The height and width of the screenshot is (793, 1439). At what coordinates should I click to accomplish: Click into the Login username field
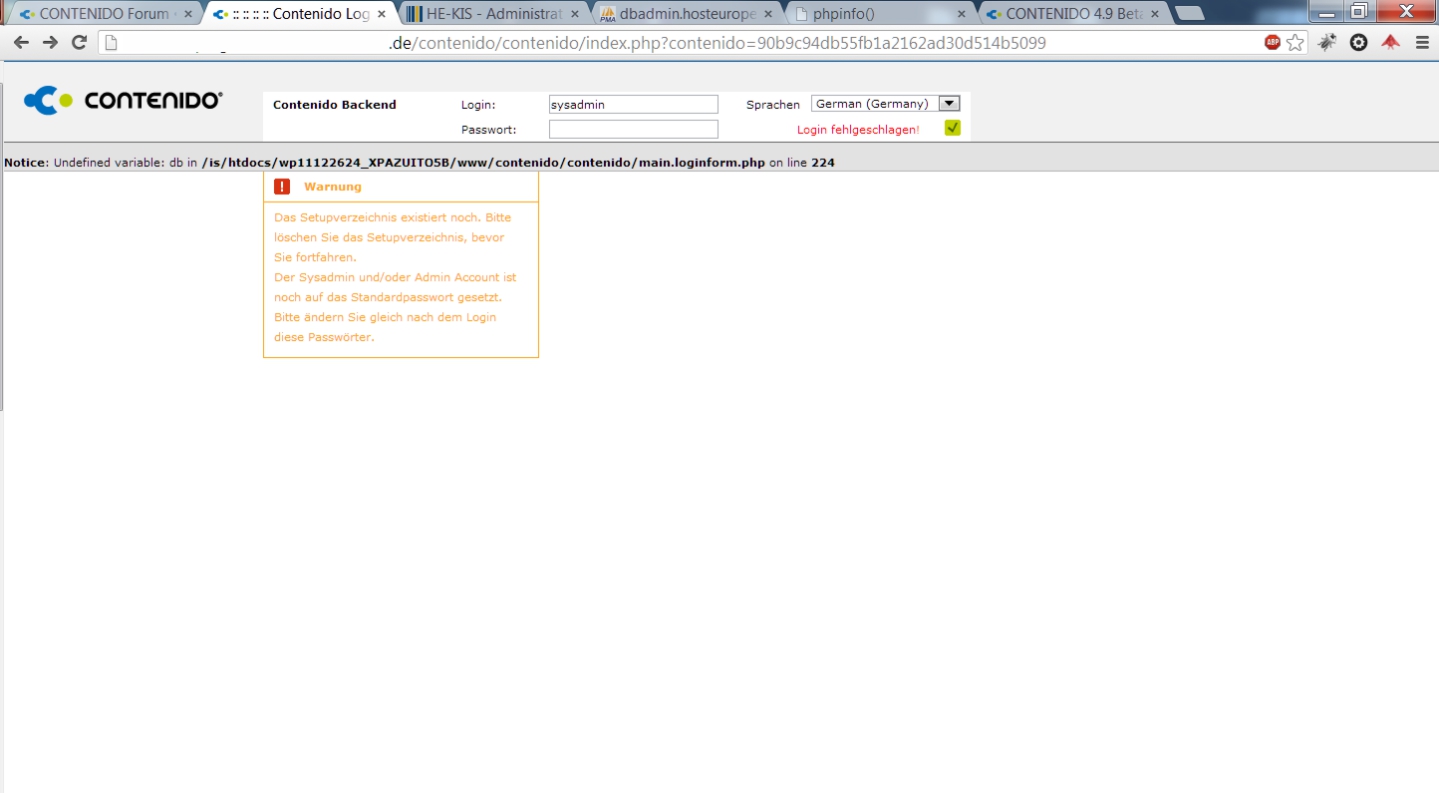pos(633,104)
